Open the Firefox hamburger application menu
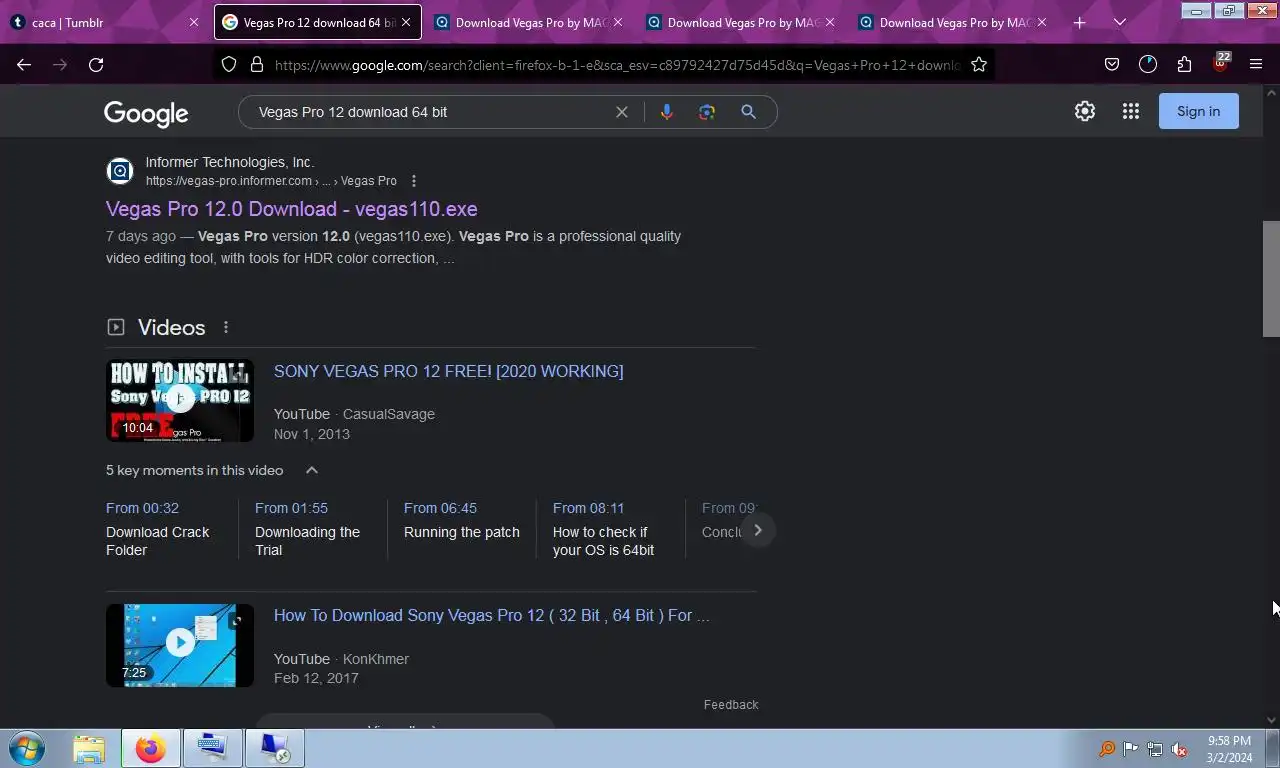 point(1256,64)
